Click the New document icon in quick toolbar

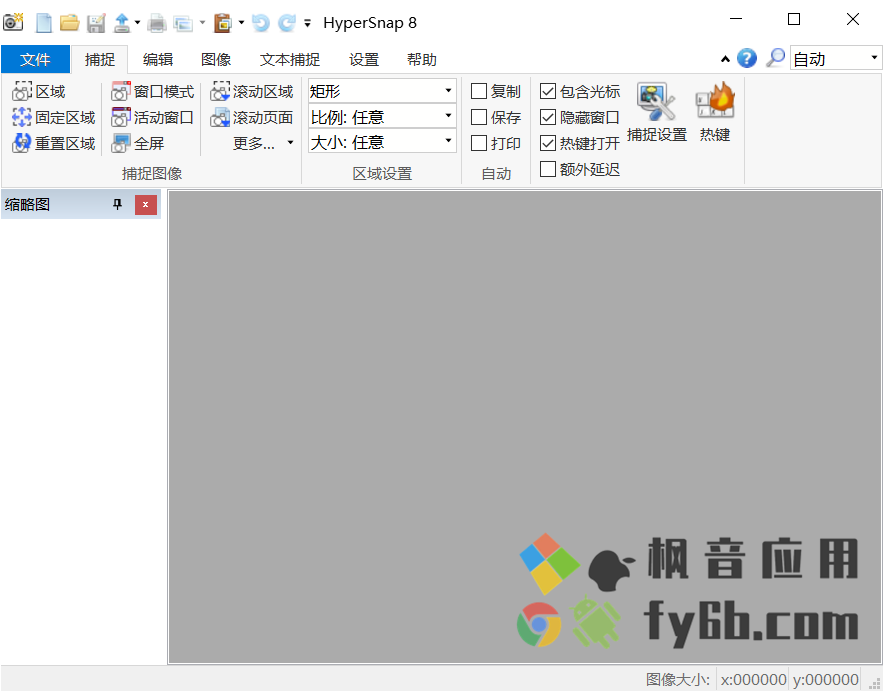(x=44, y=23)
